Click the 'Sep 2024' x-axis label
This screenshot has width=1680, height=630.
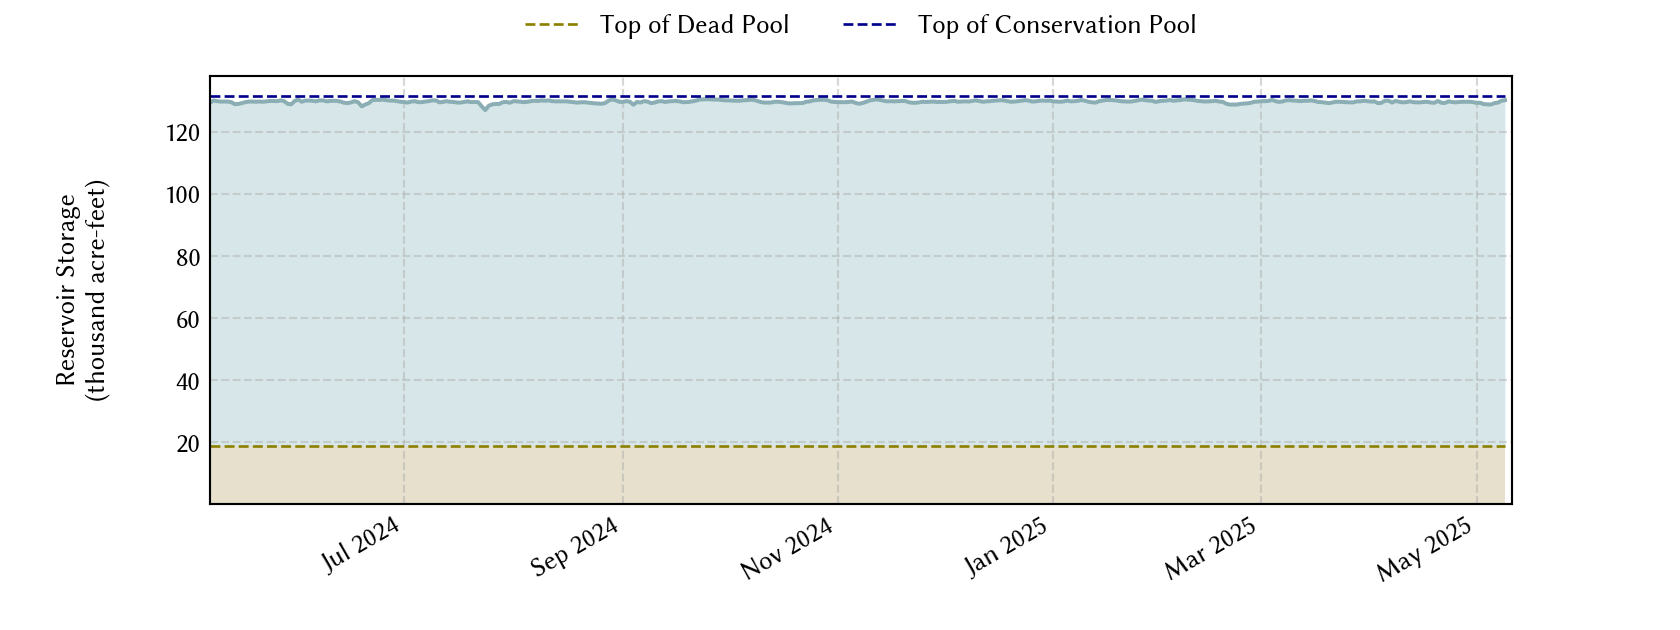(575, 547)
